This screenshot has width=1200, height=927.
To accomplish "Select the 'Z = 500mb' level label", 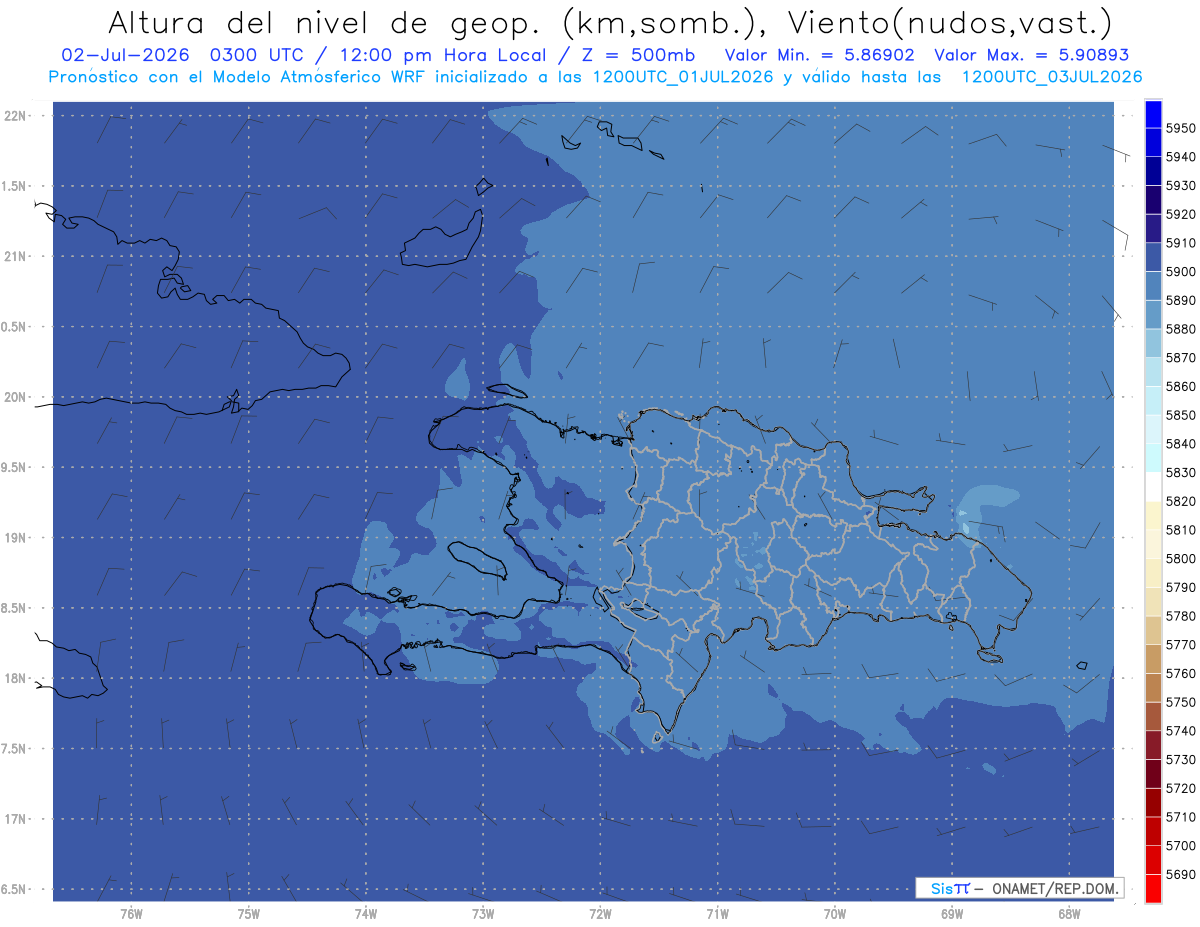I will coord(636,55).
